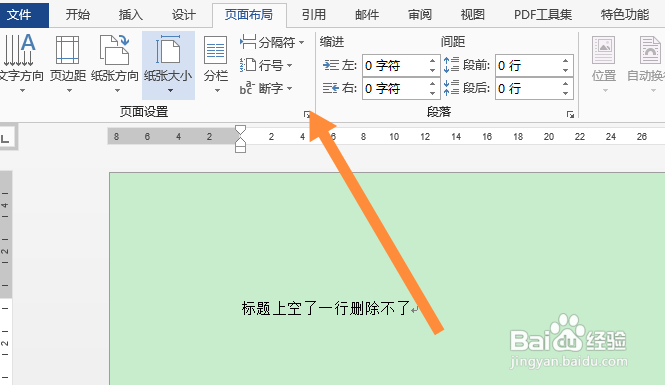Open the 特色功能 tab
This screenshot has height=385, width=665.
coord(625,15)
